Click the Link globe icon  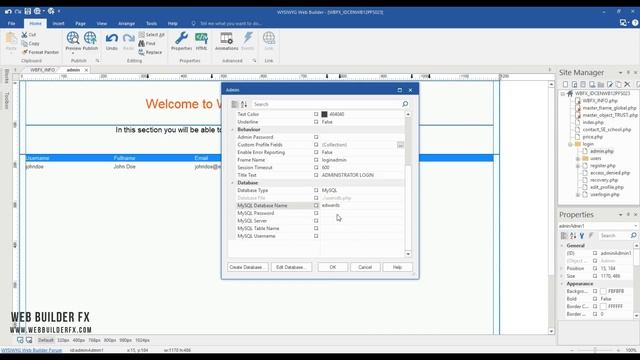[x=269, y=38]
